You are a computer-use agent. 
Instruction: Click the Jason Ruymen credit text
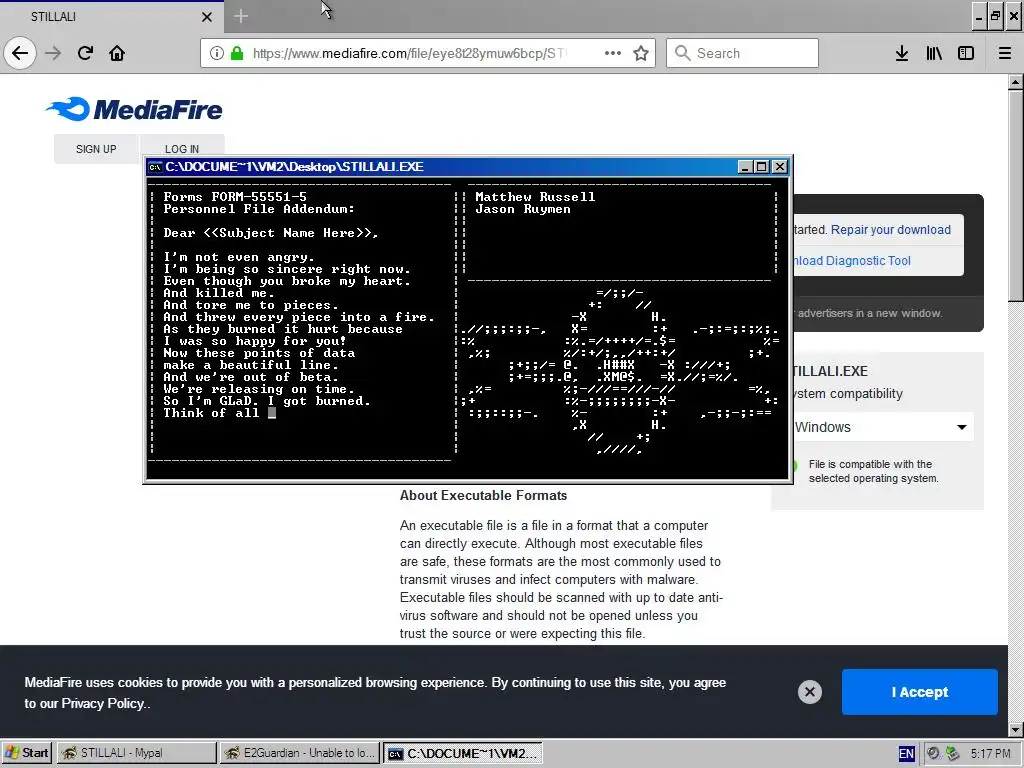523,209
